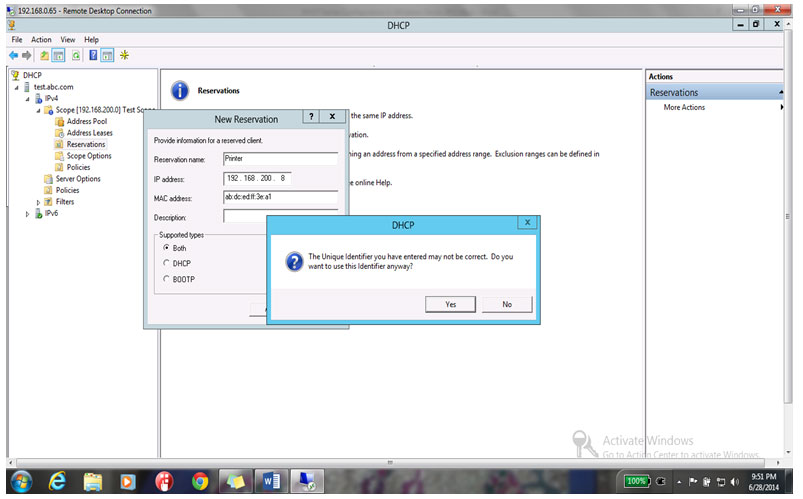Go up one level with the folder-up icon
This screenshot has width=803, height=499.
pos(45,55)
